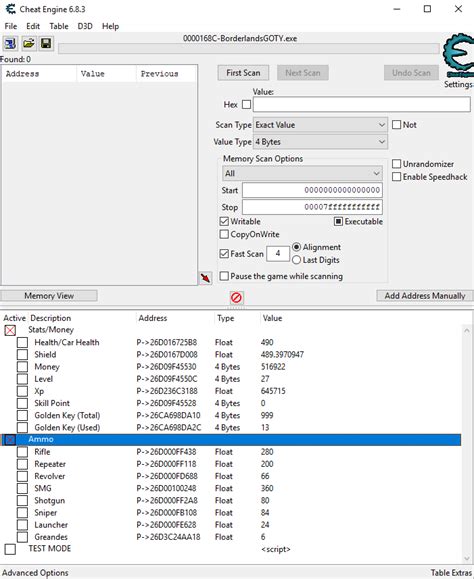Freeze the Health/Car Health entry

23,342
